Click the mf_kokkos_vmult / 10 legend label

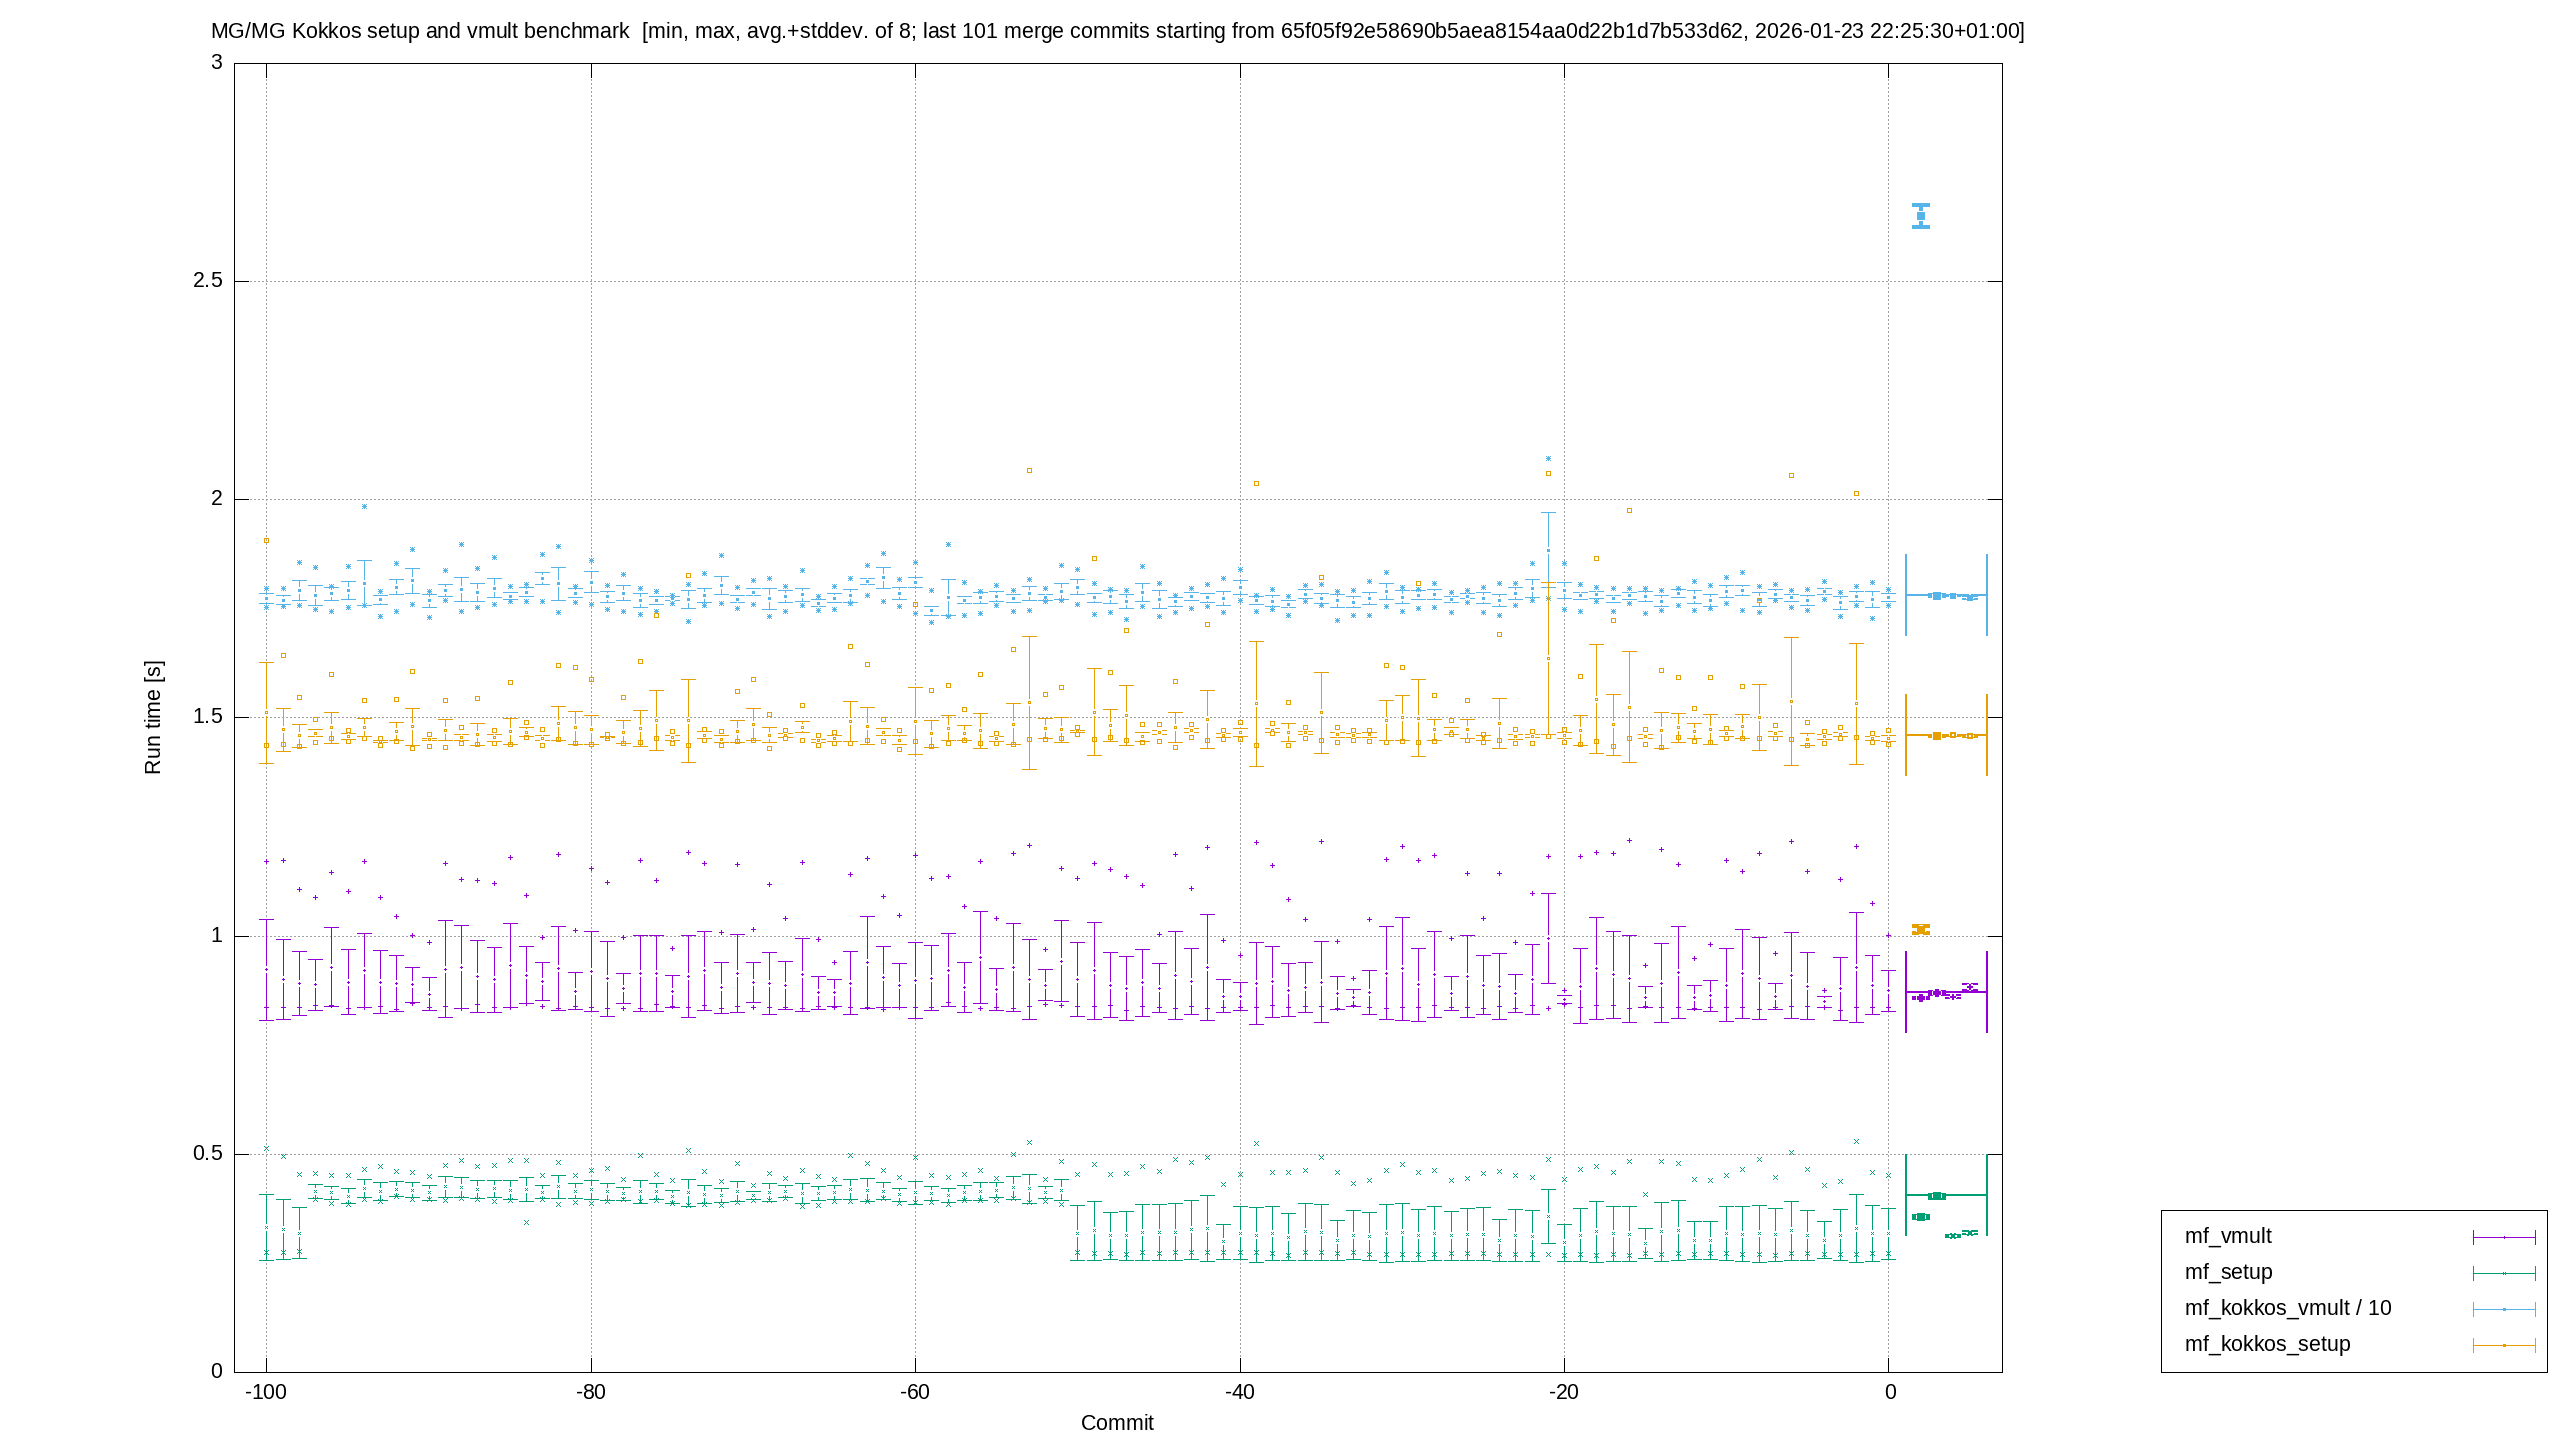[x=2288, y=1308]
